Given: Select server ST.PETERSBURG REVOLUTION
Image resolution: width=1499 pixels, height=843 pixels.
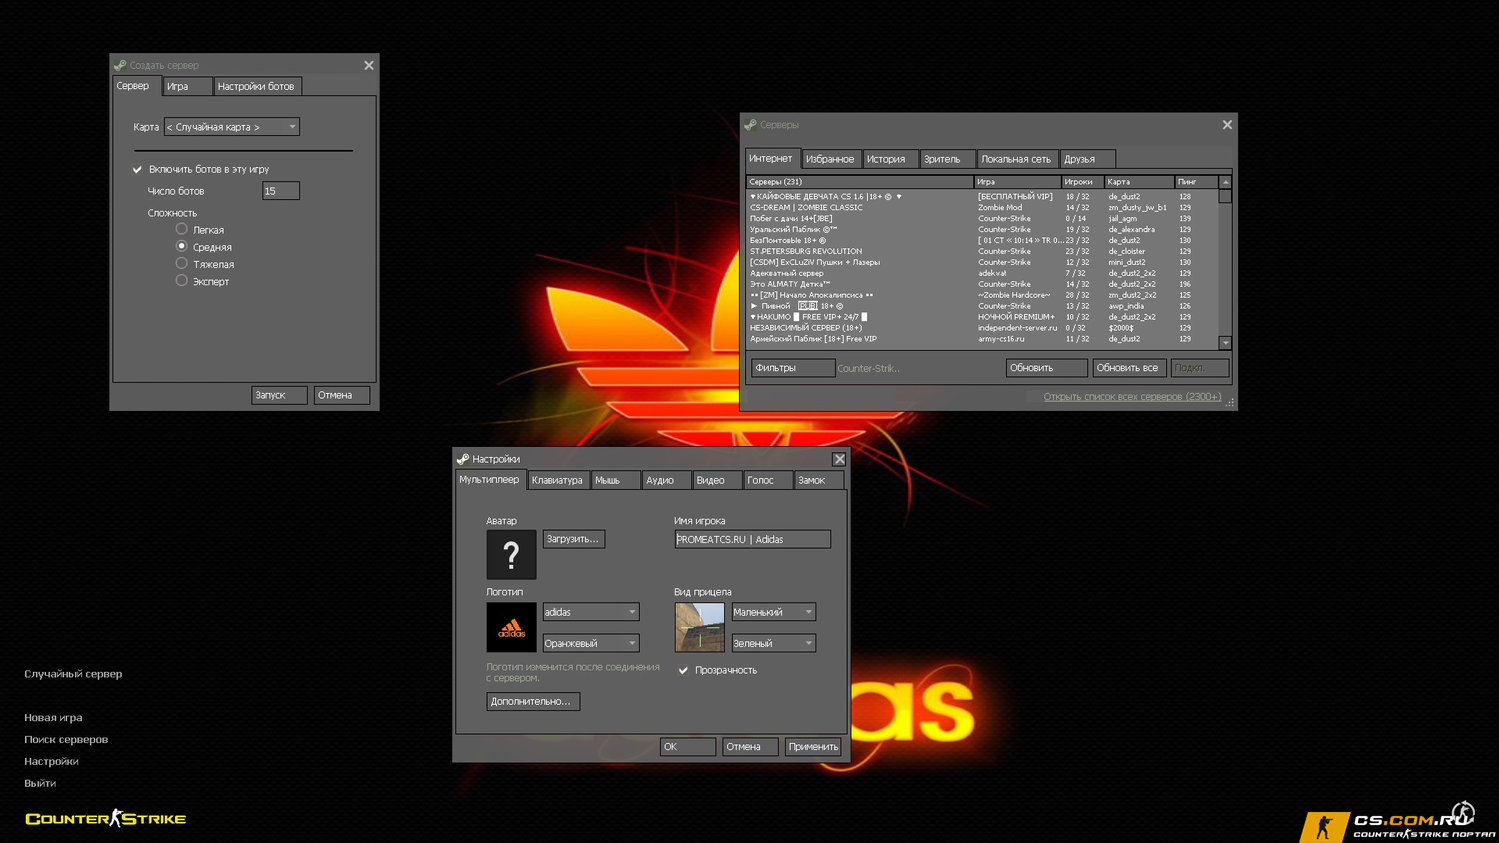Looking at the screenshot, I should pos(982,251).
